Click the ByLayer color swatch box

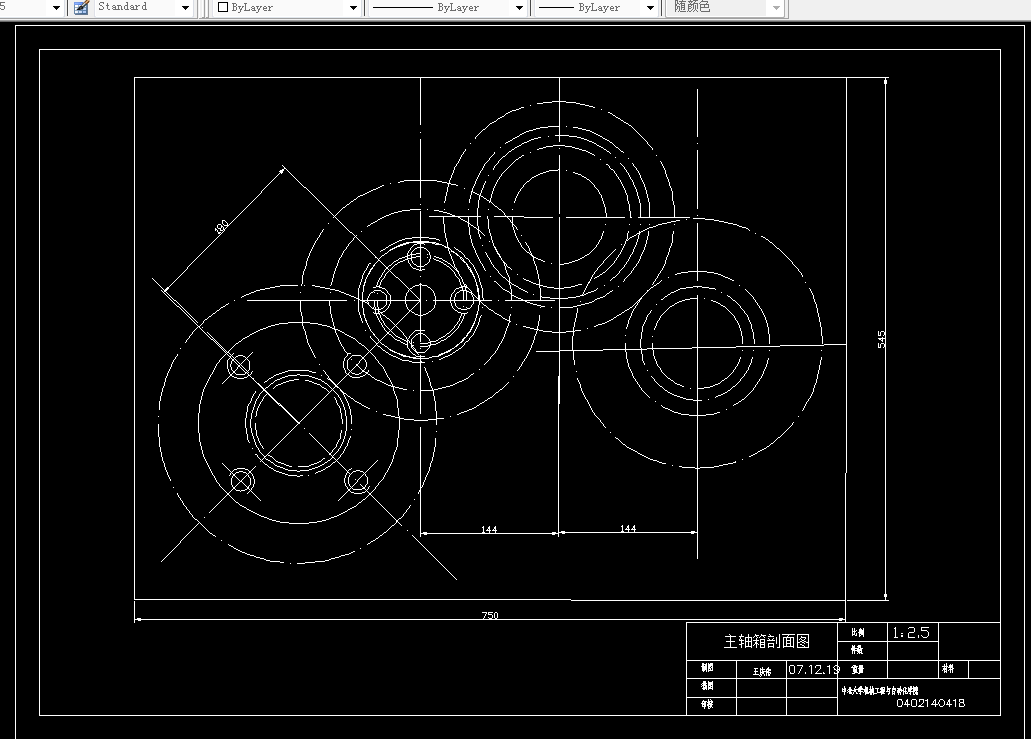(x=223, y=7)
